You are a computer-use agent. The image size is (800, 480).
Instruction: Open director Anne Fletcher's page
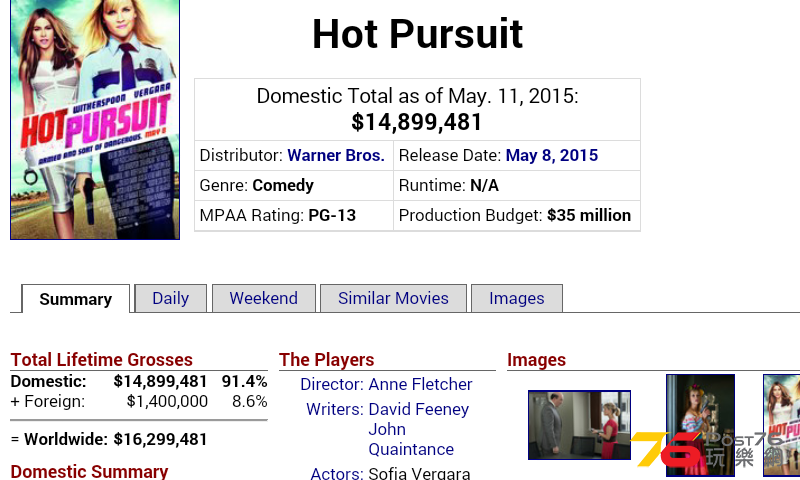pyautogui.click(x=420, y=384)
